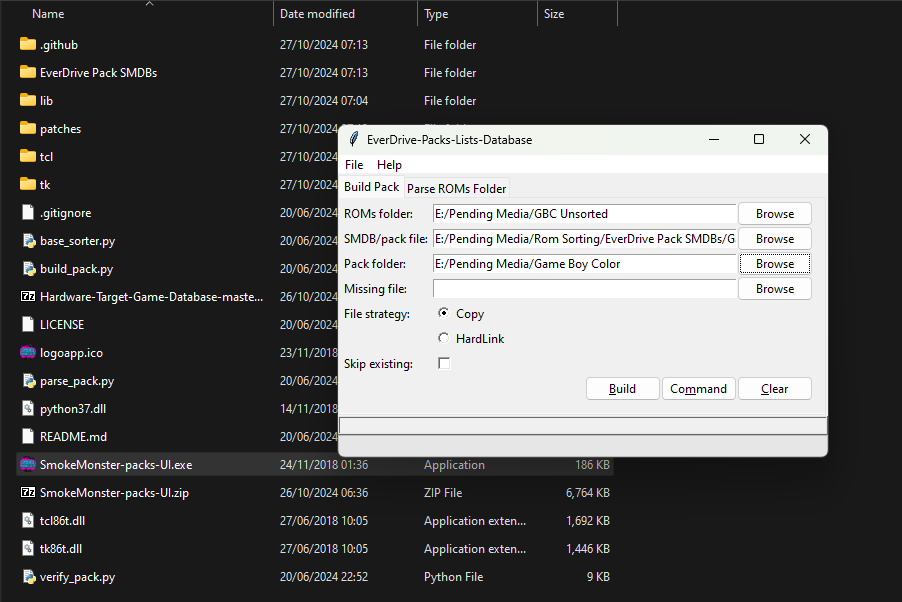Click the feather icon in EverDrive window title
This screenshot has height=602, width=902.
click(354, 139)
